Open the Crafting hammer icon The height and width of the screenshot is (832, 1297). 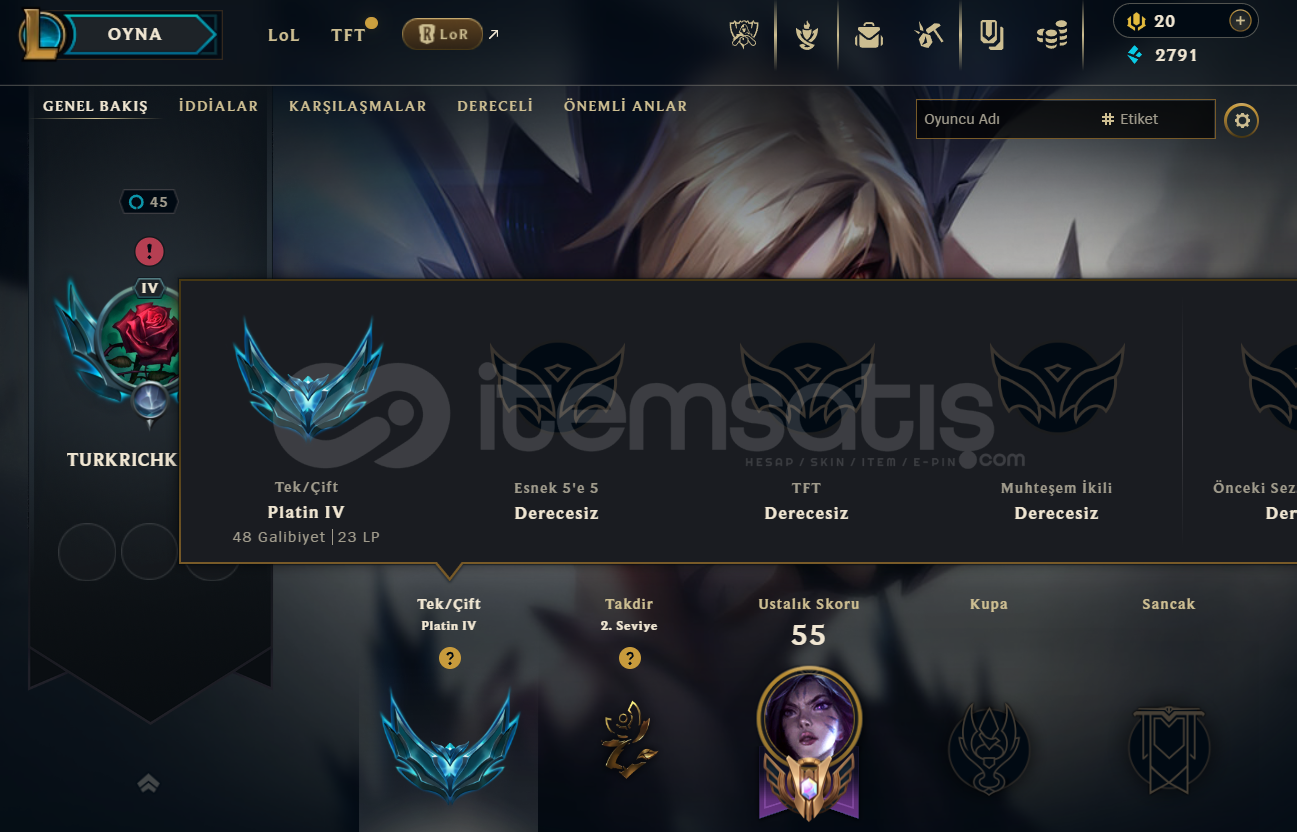tap(929, 36)
